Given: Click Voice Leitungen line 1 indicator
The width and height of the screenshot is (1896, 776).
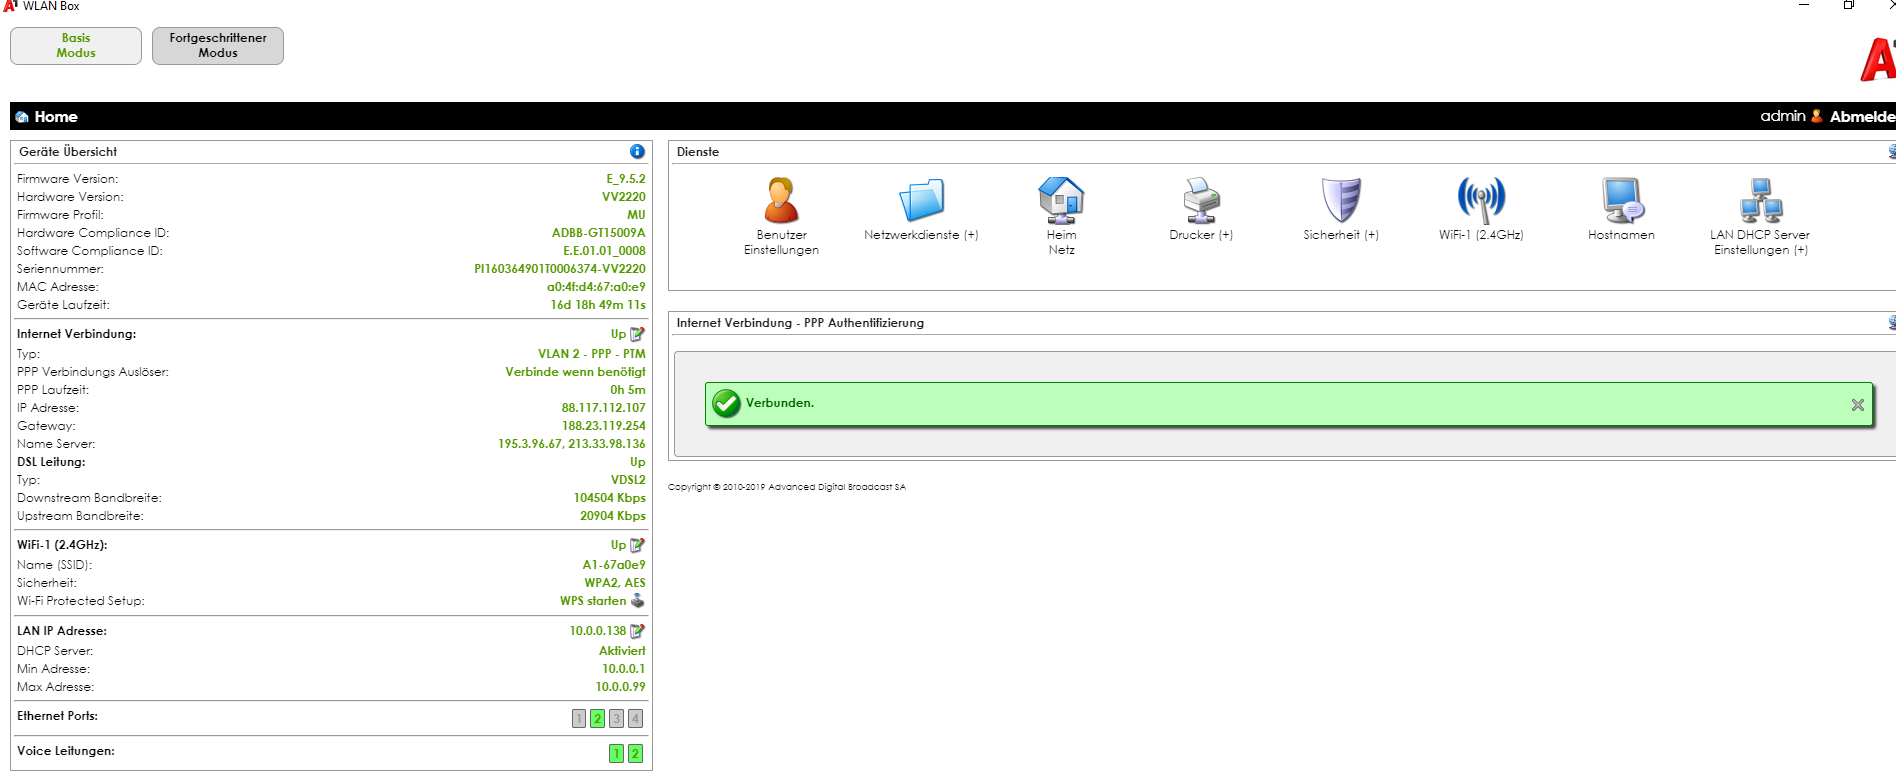Looking at the screenshot, I should pos(616,753).
